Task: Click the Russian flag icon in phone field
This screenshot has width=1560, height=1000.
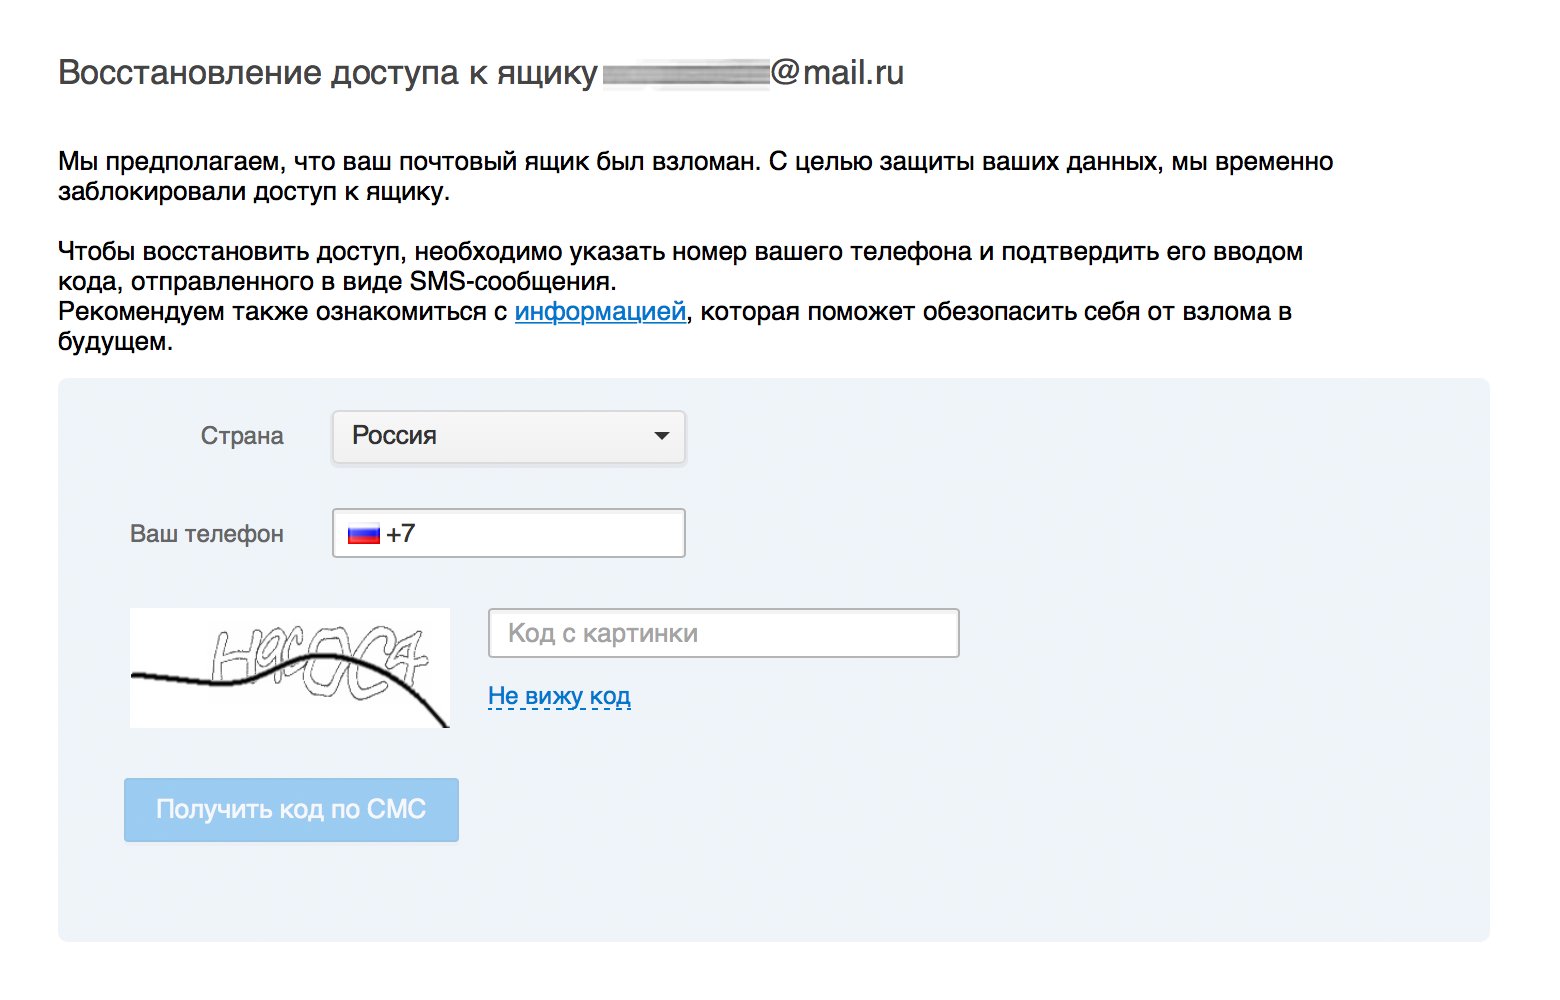Action: click(363, 534)
